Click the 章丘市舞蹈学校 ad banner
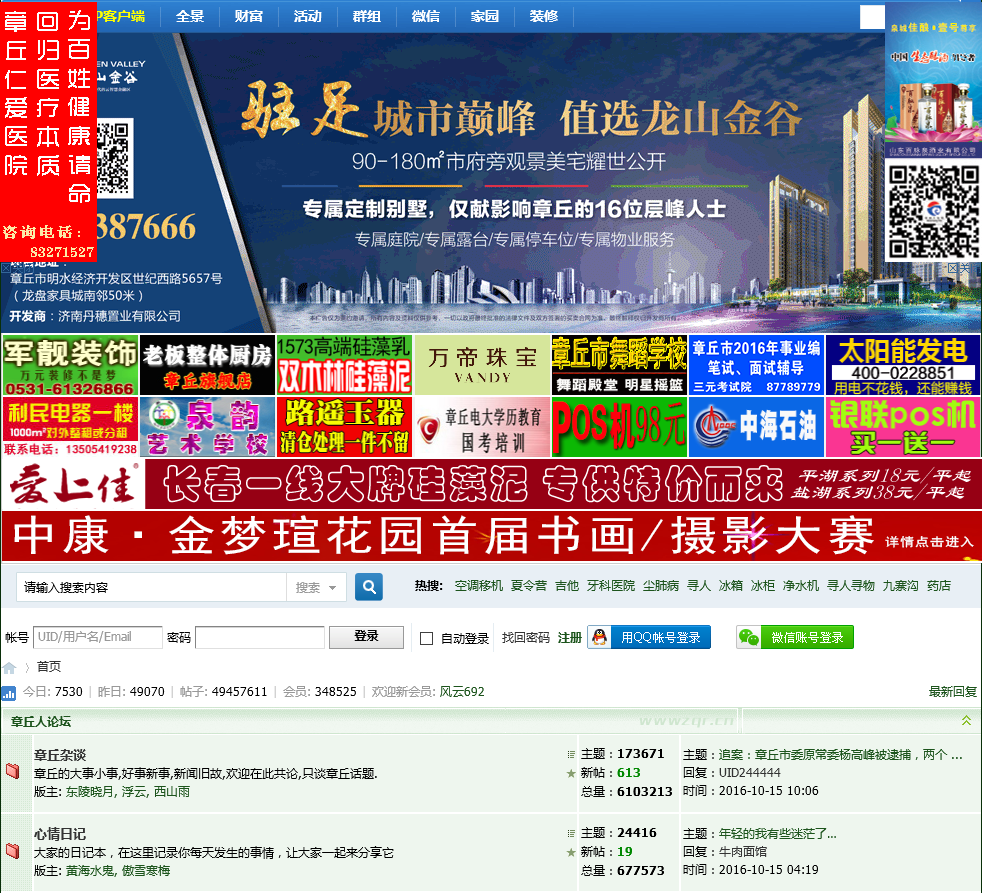 (x=619, y=365)
